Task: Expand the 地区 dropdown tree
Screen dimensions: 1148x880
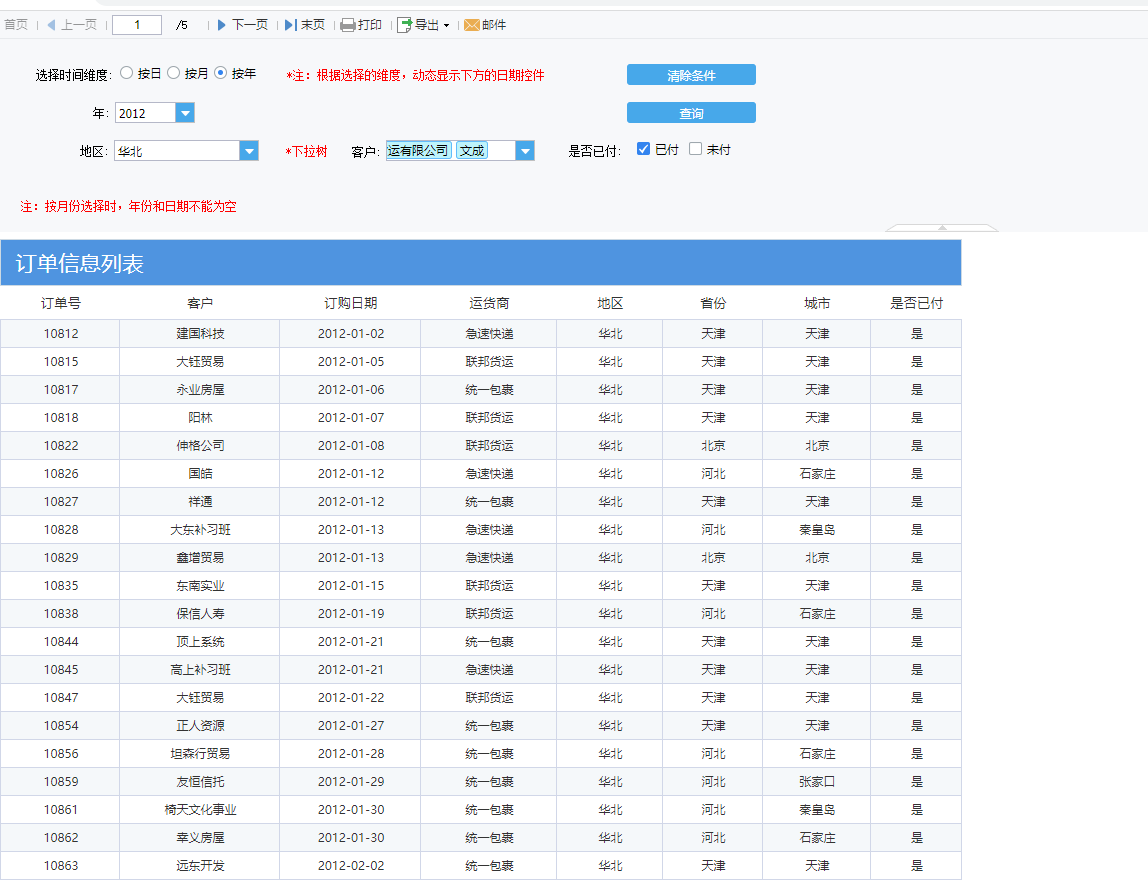Action: click(249, 151)
